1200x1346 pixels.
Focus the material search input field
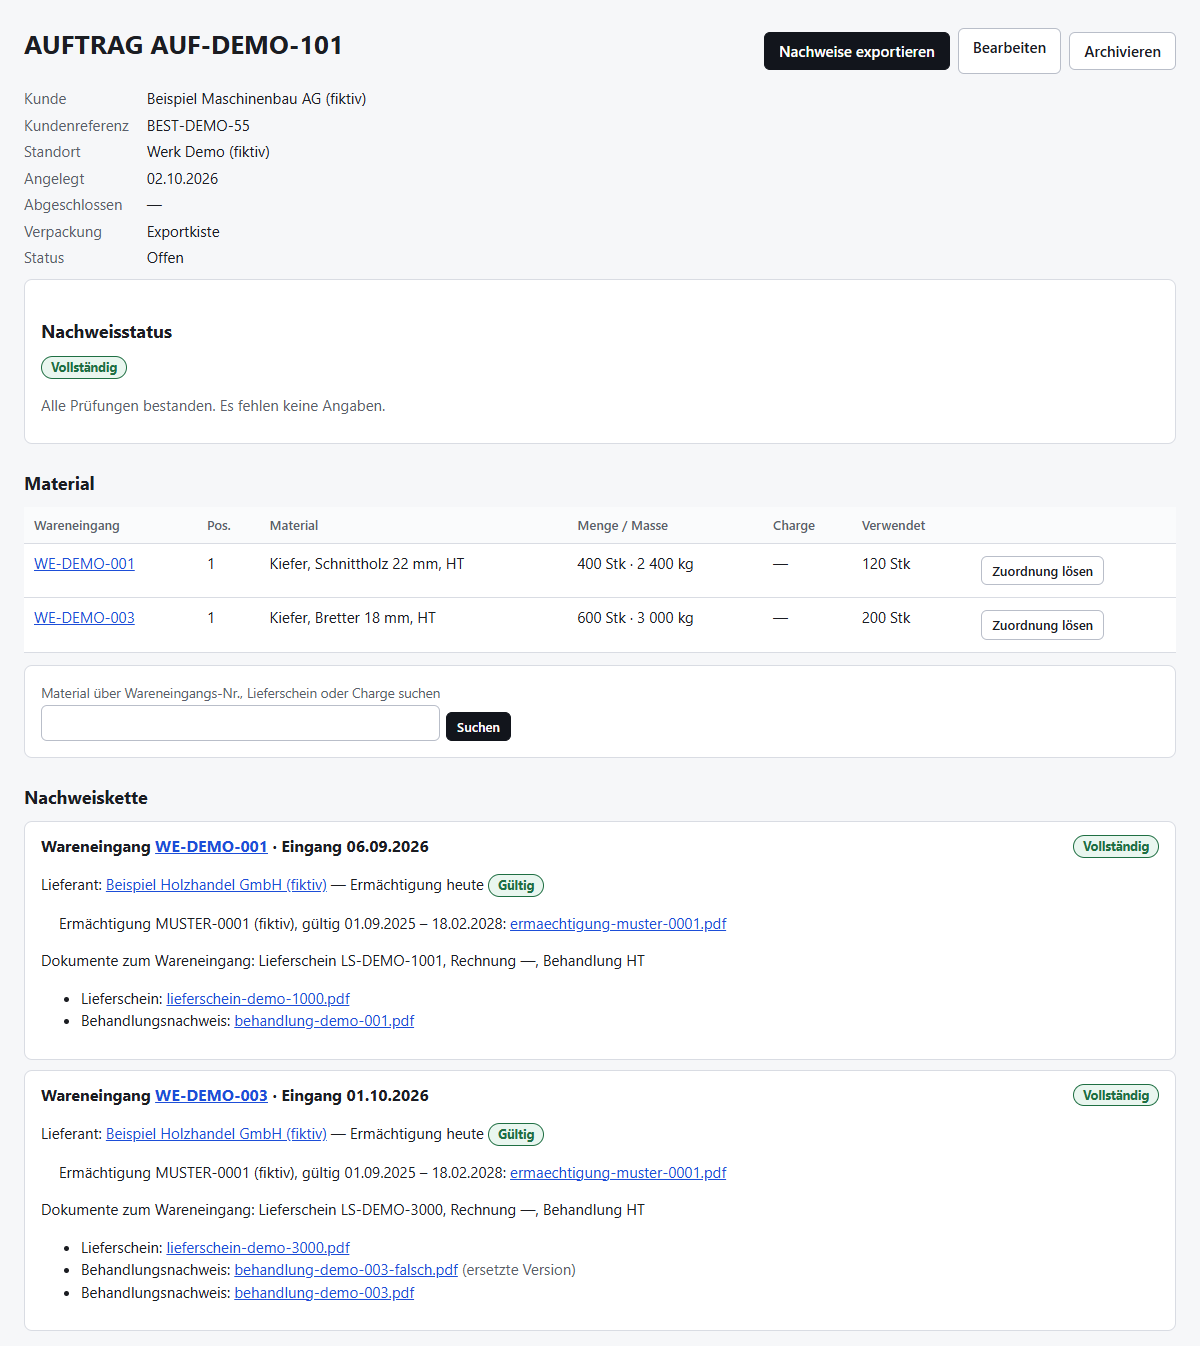tap(240, 723)
